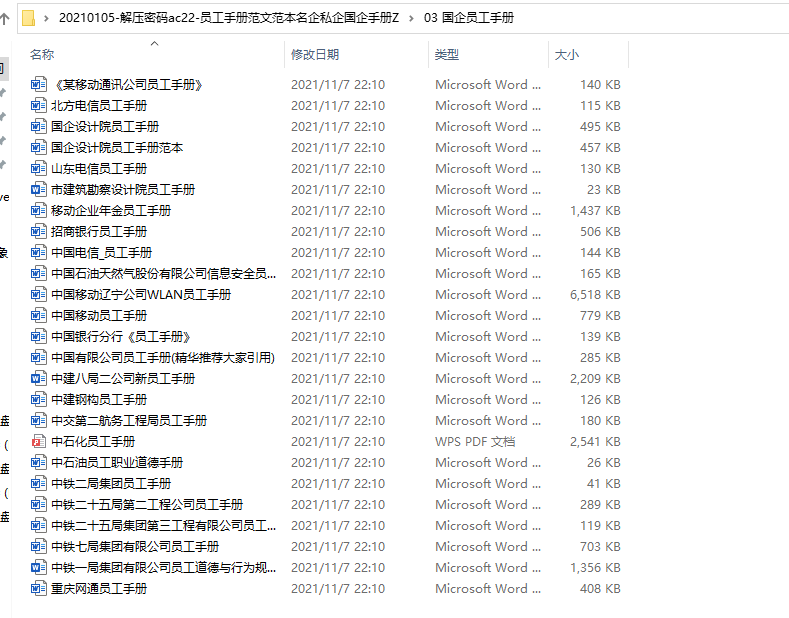Click Word icon beside 山东电信员工手册
Image resolution: width=789 pixels, height=618 pixels.
(39, 168)
